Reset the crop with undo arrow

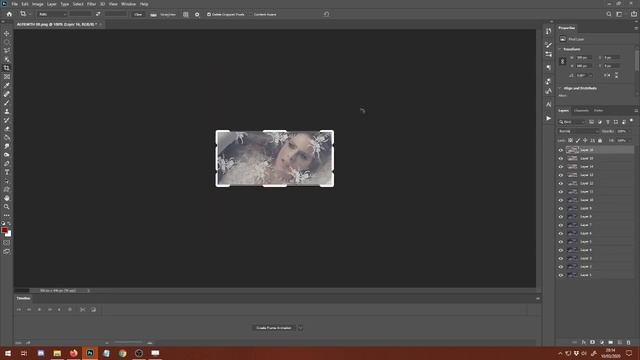(326, 14)
